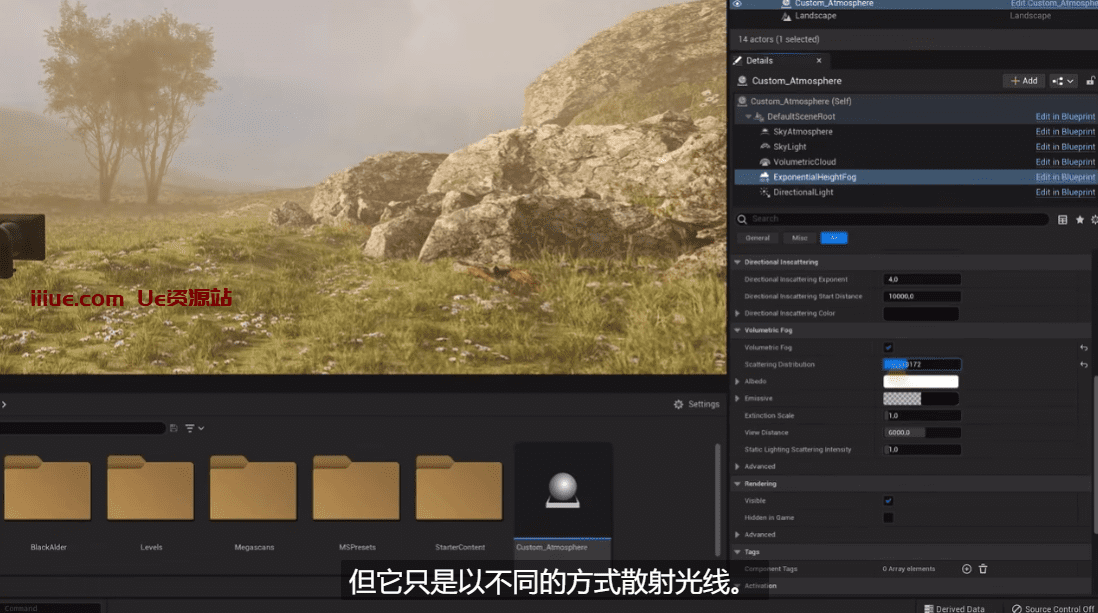Click the lock icon in Details panel
The image size is (1098, 613).
point(1091,81)
